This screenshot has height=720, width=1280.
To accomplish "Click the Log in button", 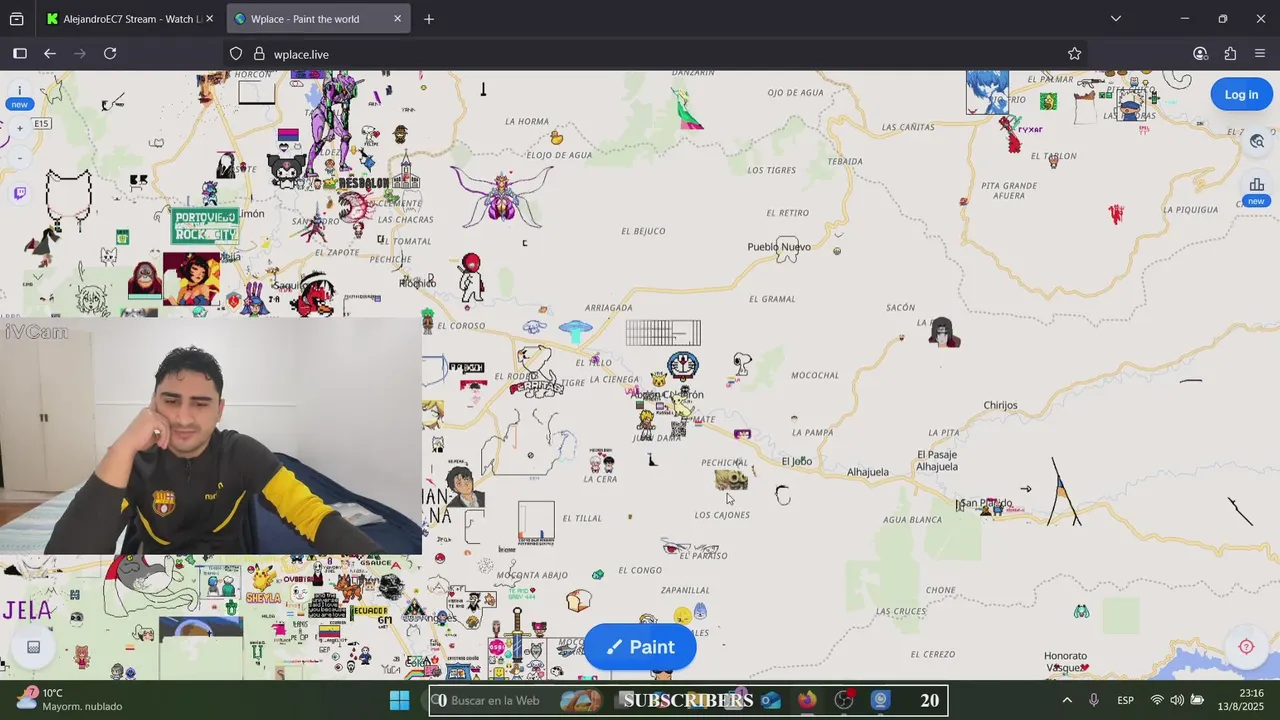I will point(1241,94).
